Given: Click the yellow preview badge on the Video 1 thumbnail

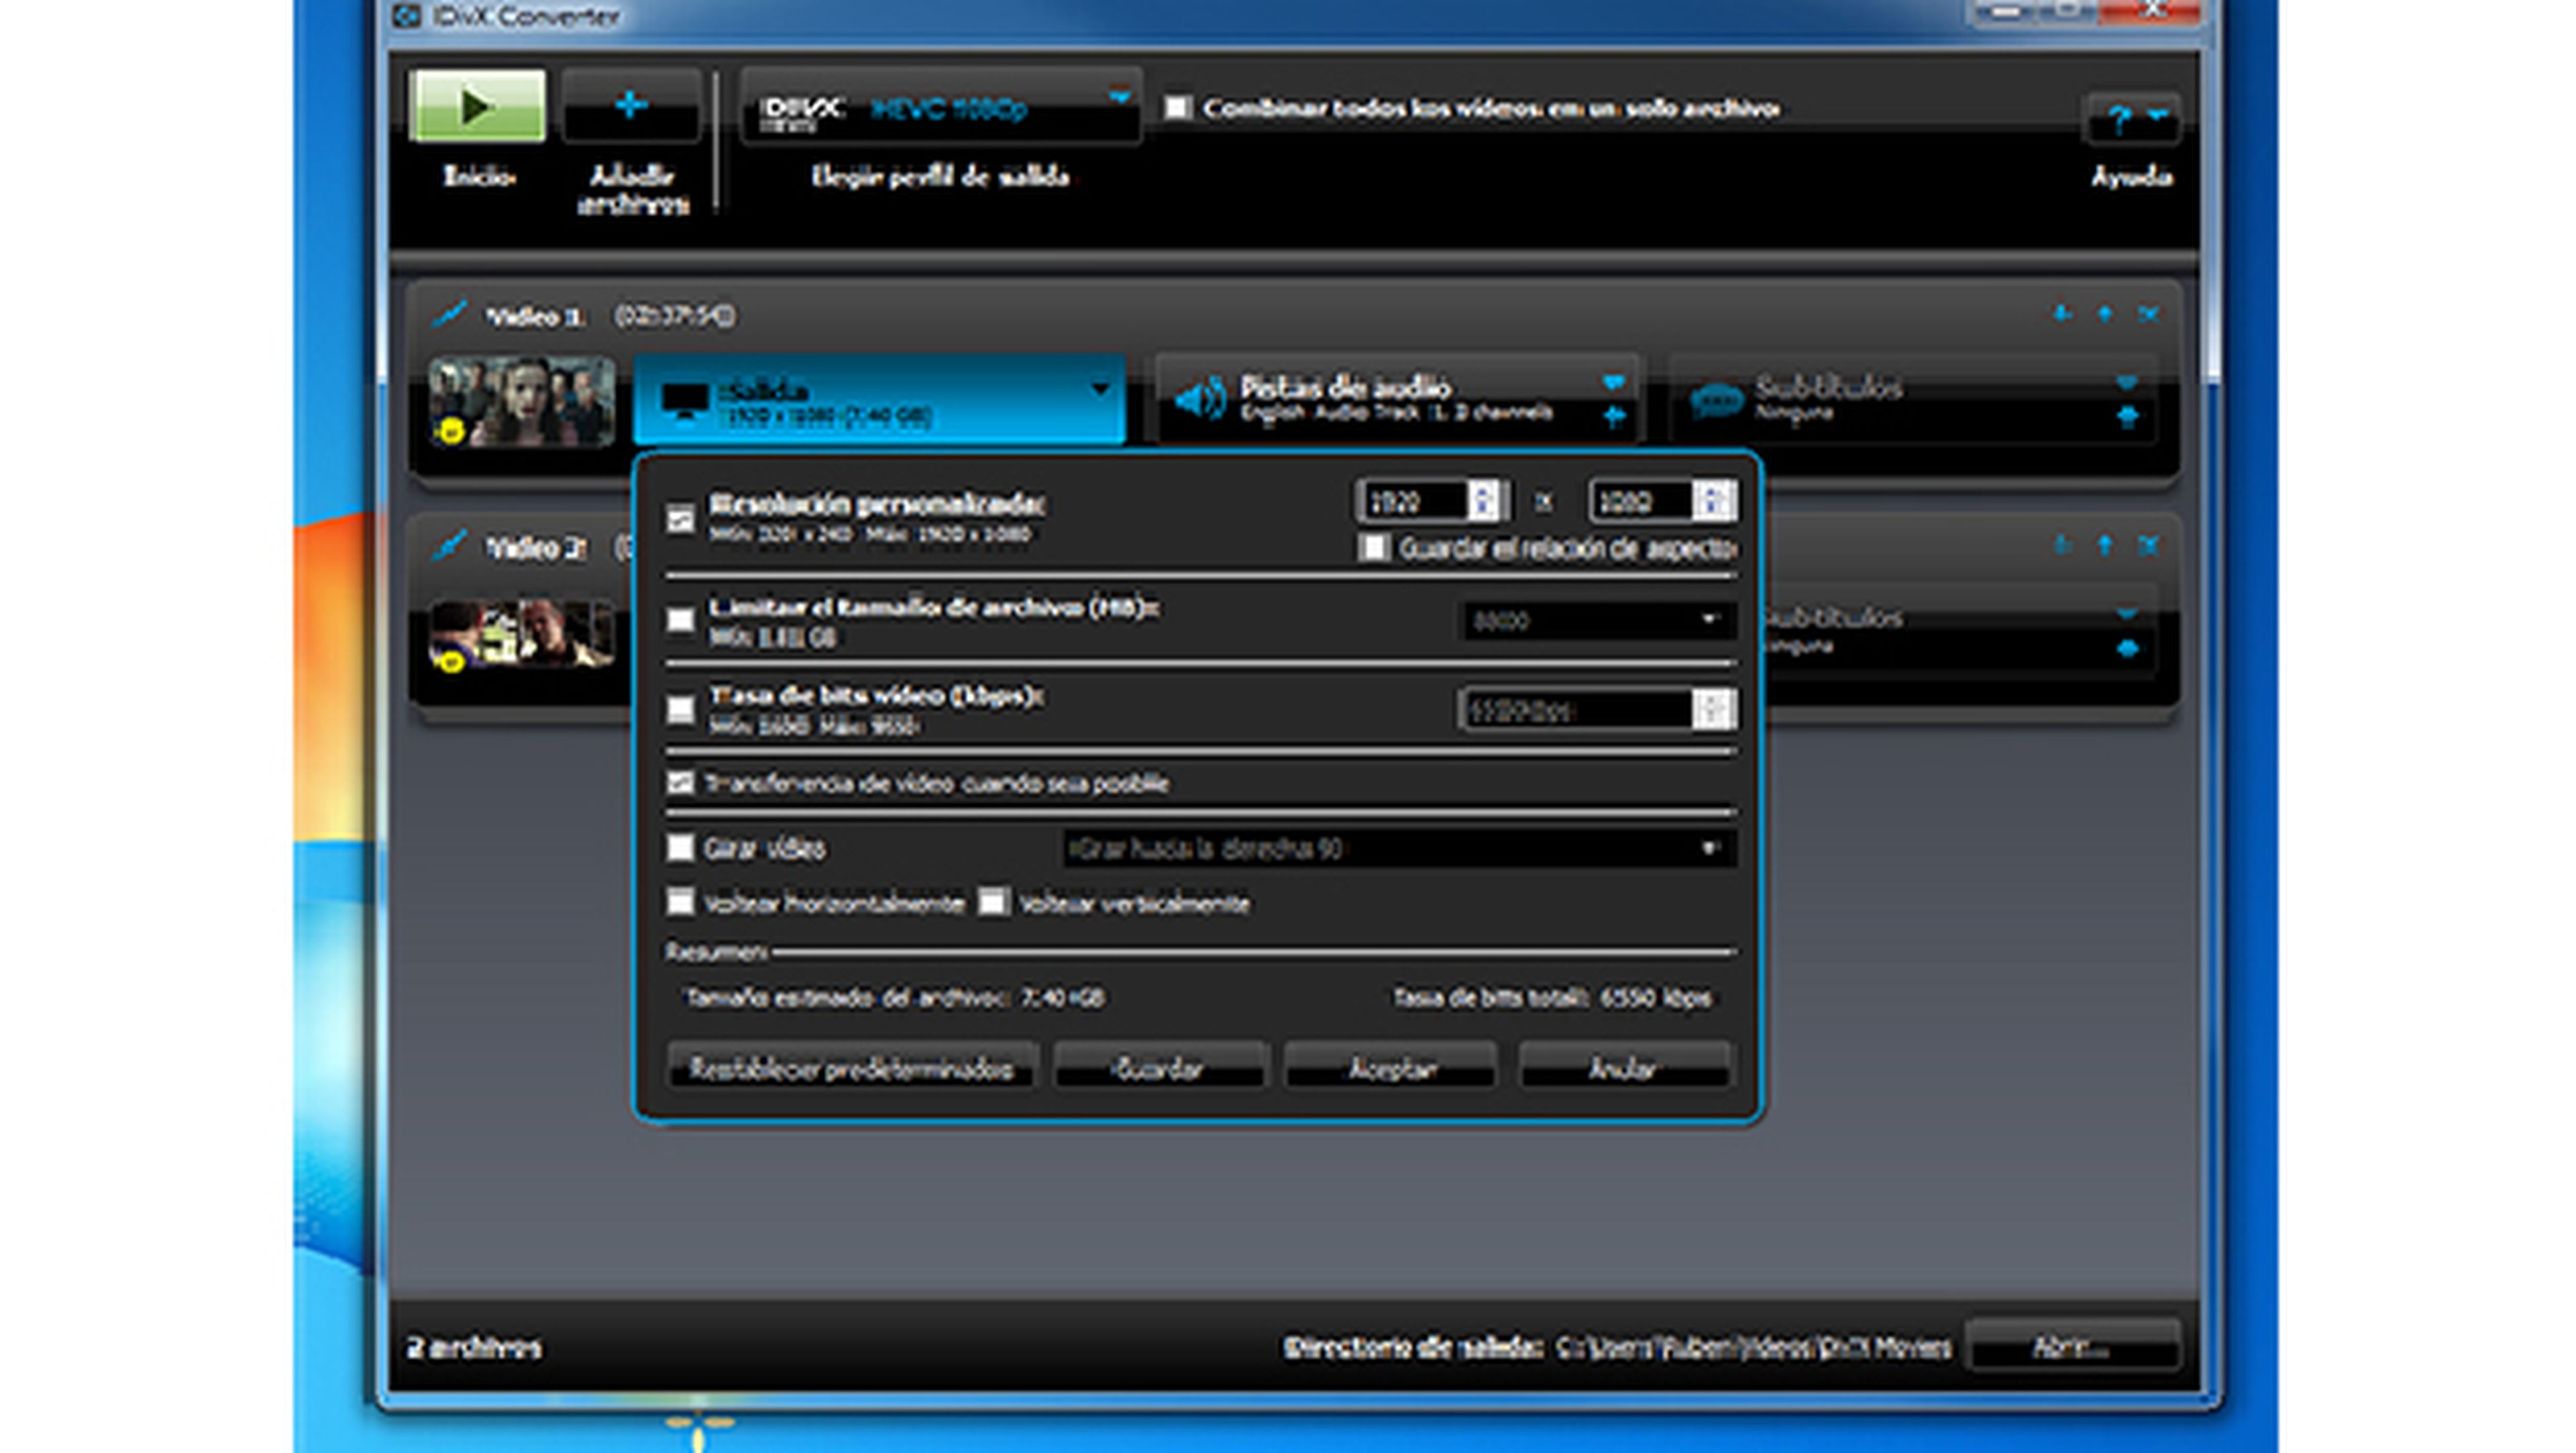Looking at the screenshot, I should [451, 431].
